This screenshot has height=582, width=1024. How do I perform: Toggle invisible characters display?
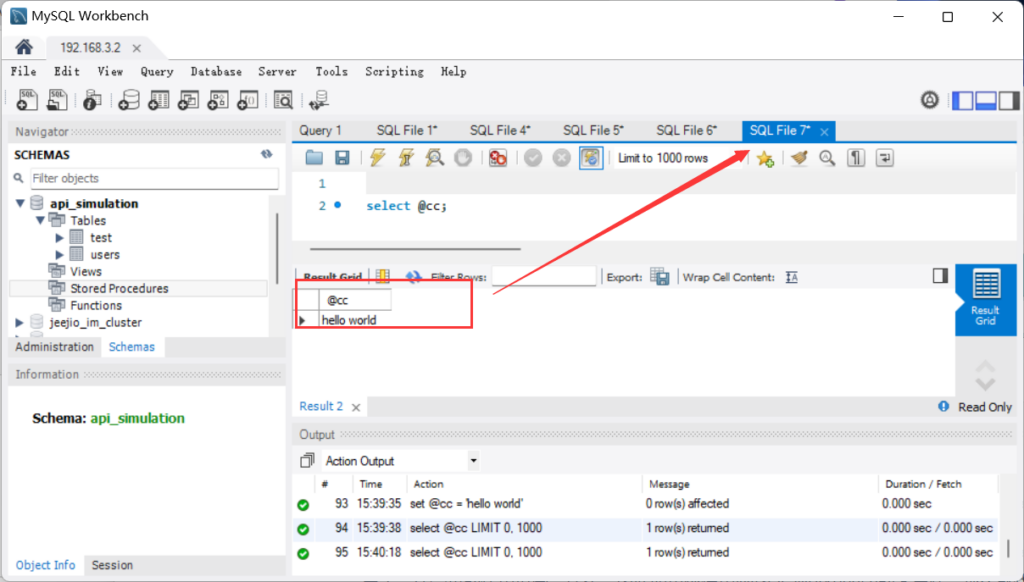pos(856,157)
